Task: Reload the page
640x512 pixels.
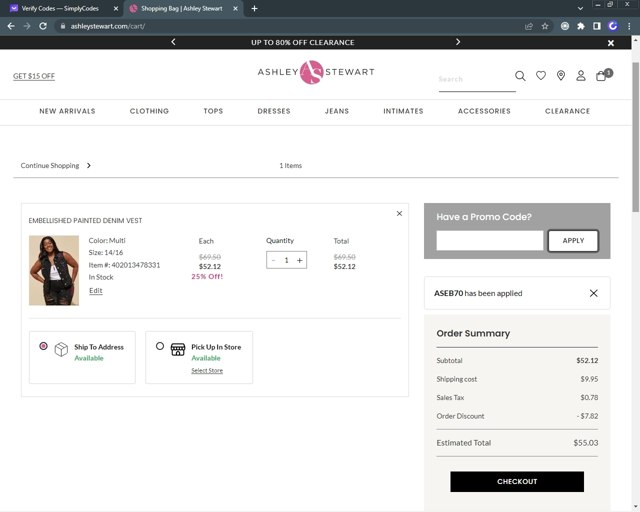Action: pos(43,26)
